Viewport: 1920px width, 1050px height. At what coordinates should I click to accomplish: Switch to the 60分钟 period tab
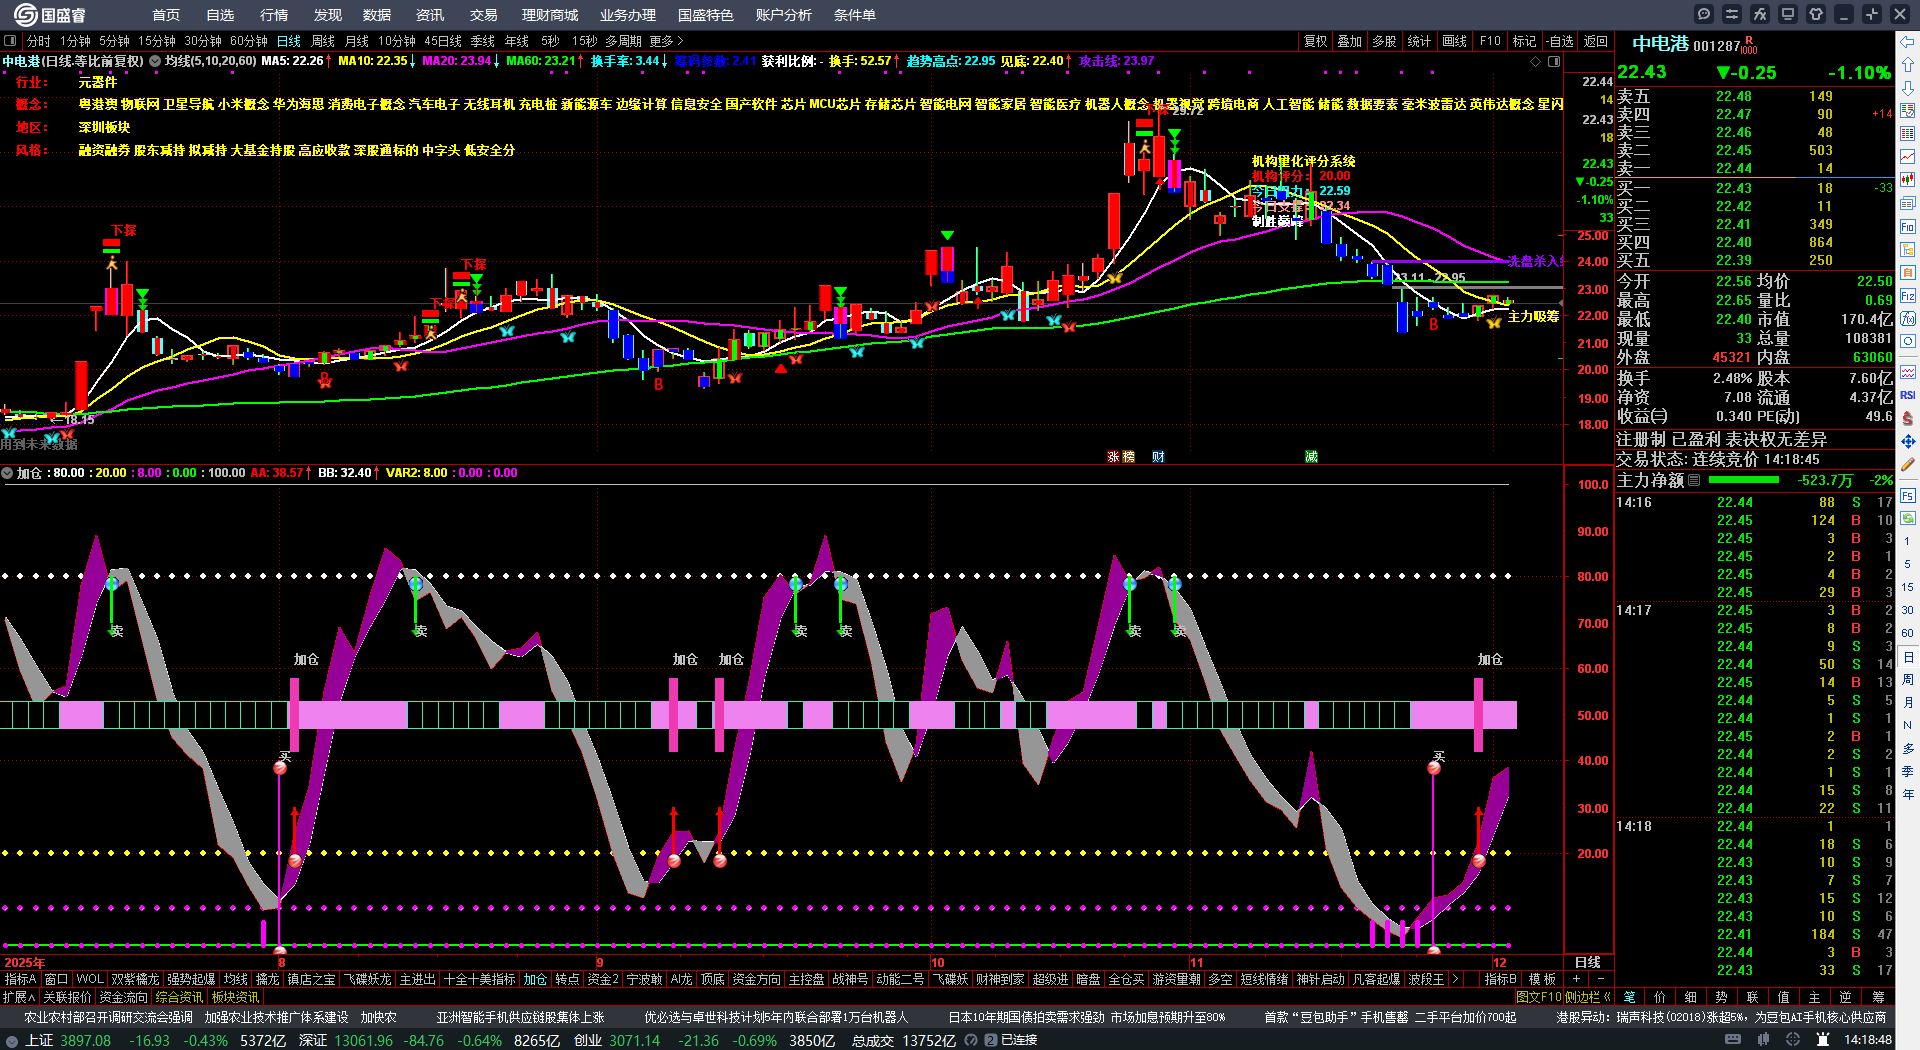coord(249,41)
